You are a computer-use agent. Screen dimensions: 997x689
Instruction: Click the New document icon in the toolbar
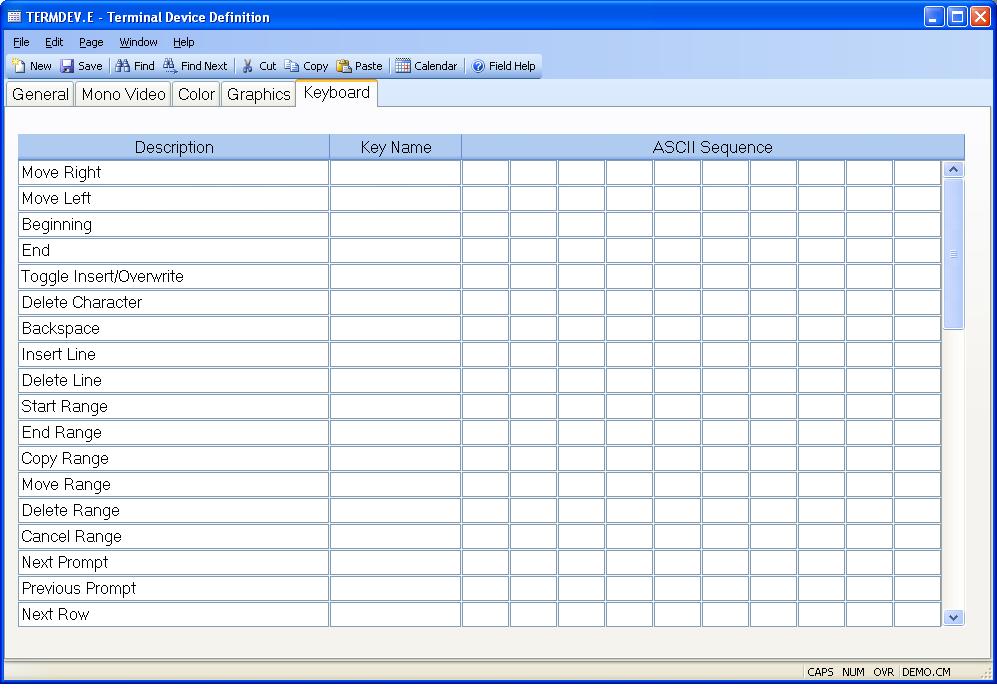pos(19,66)
